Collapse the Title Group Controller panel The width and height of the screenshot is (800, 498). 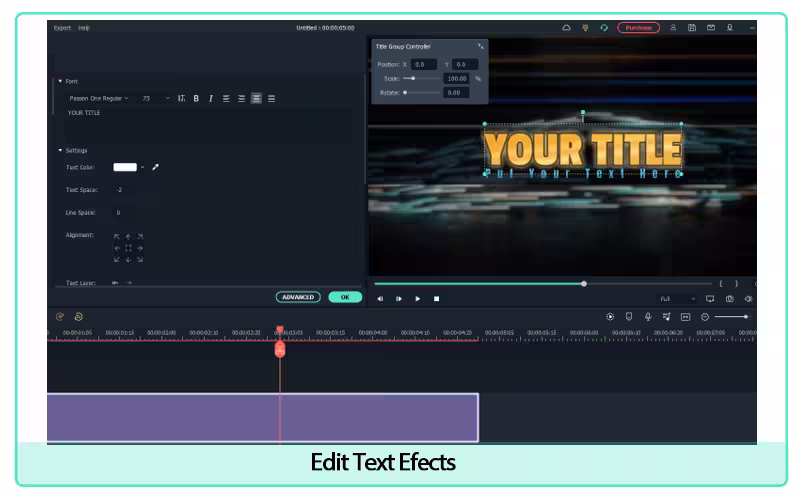pos(480,46)
